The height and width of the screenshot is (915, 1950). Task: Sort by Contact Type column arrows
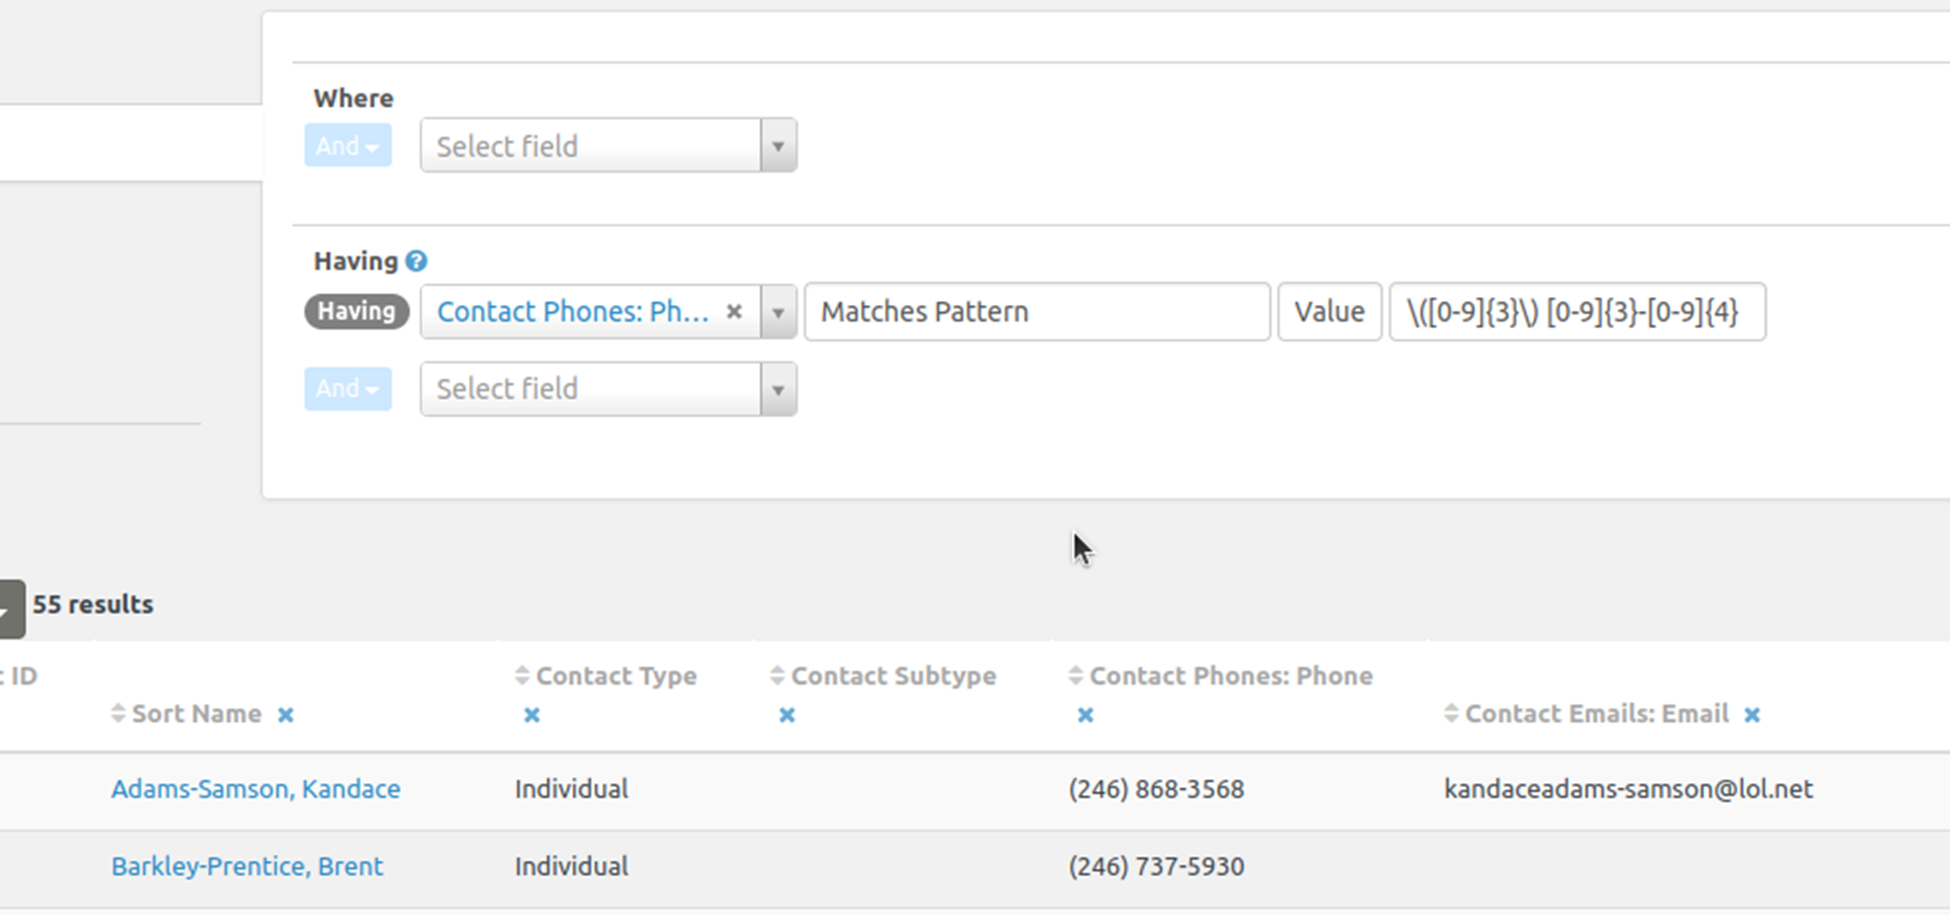pyautogui.click(x=522, y=676)
